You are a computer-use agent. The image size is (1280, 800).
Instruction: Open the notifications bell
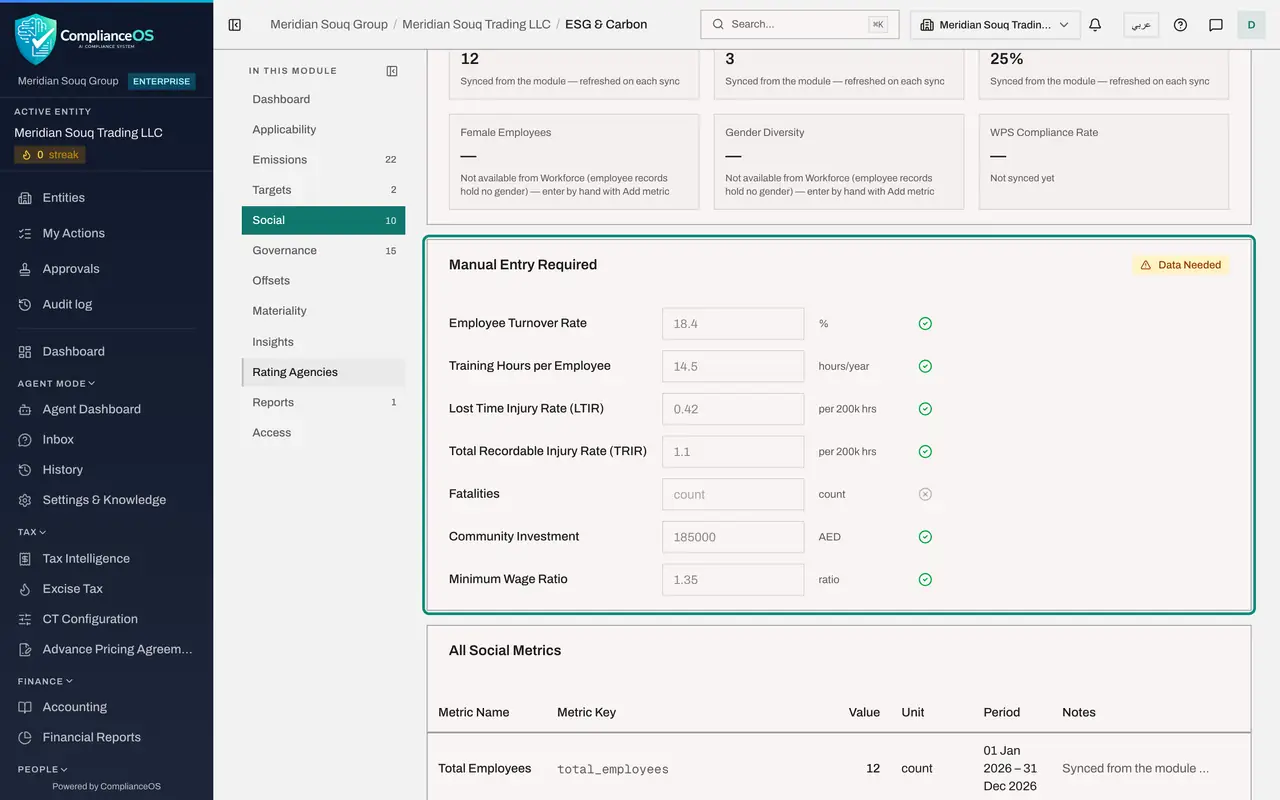1095,25
